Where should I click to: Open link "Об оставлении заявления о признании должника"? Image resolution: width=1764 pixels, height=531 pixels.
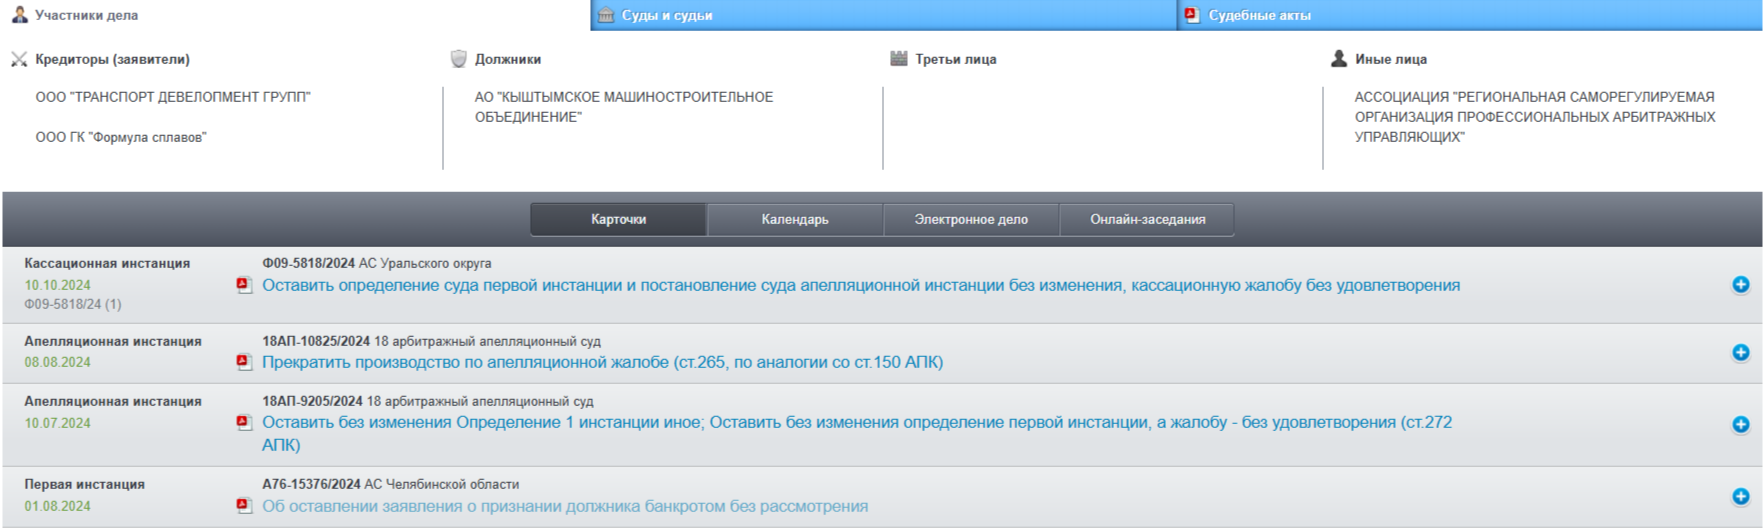point(565,506)
